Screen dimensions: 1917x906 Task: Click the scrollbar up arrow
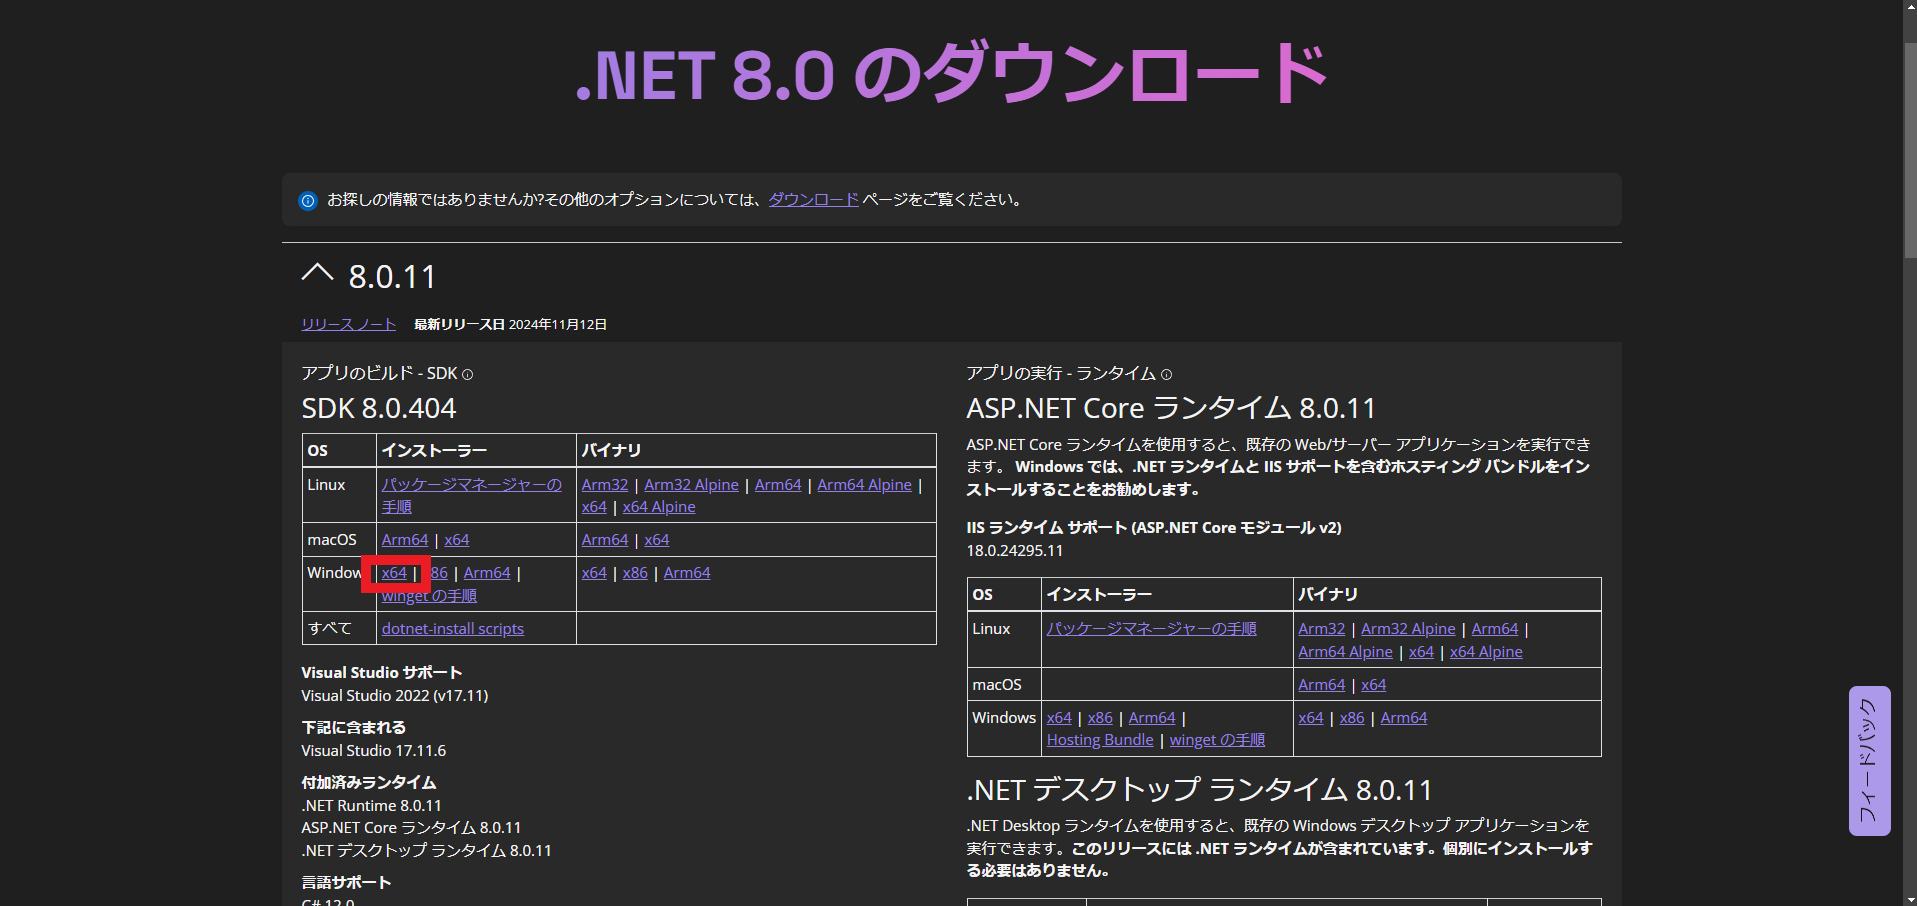pos(1909,8)
